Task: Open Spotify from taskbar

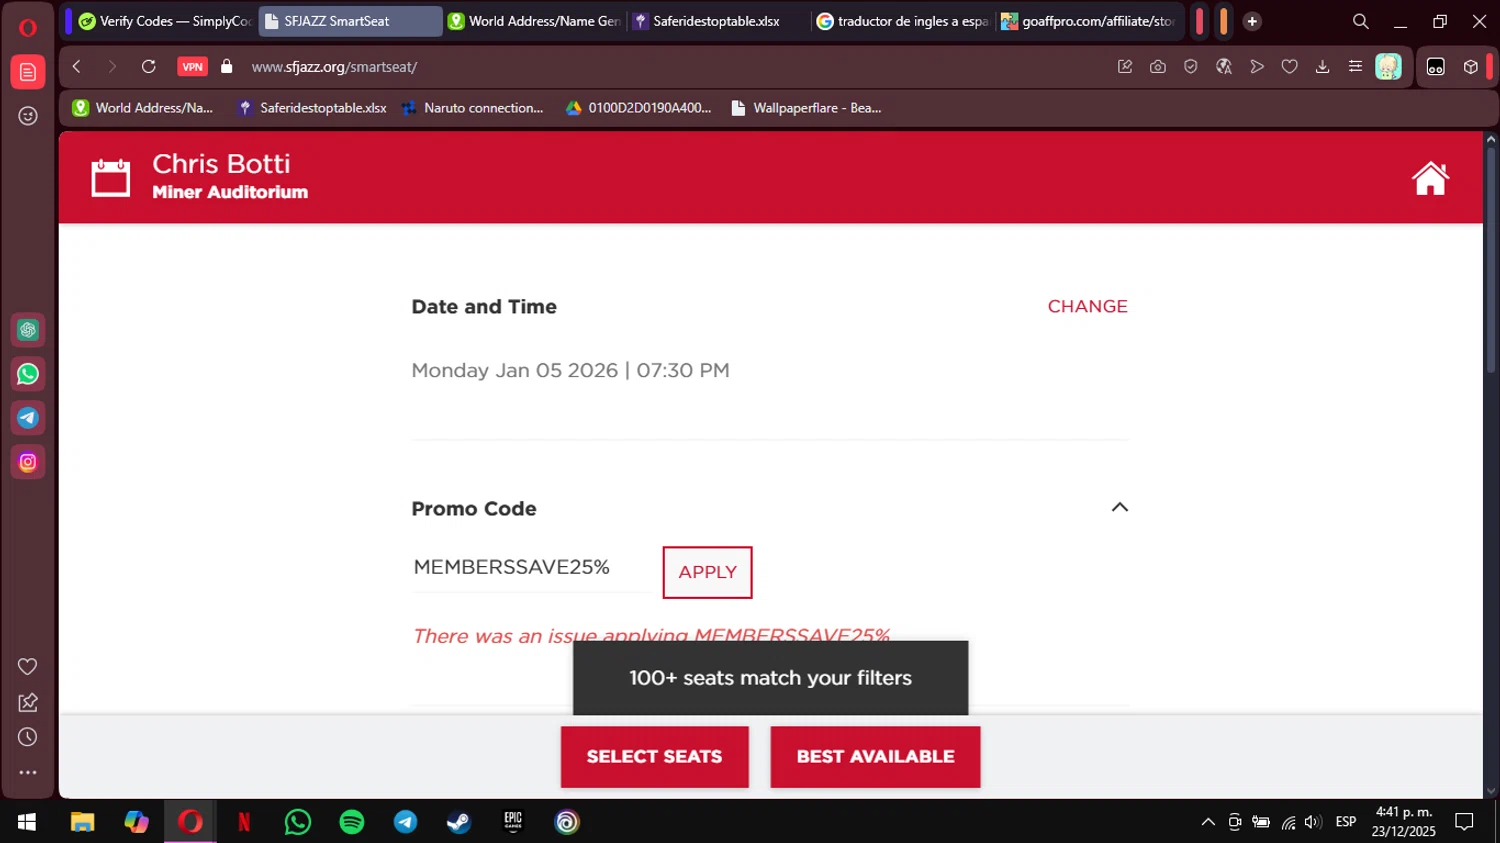Action: (x=352, y=822)
